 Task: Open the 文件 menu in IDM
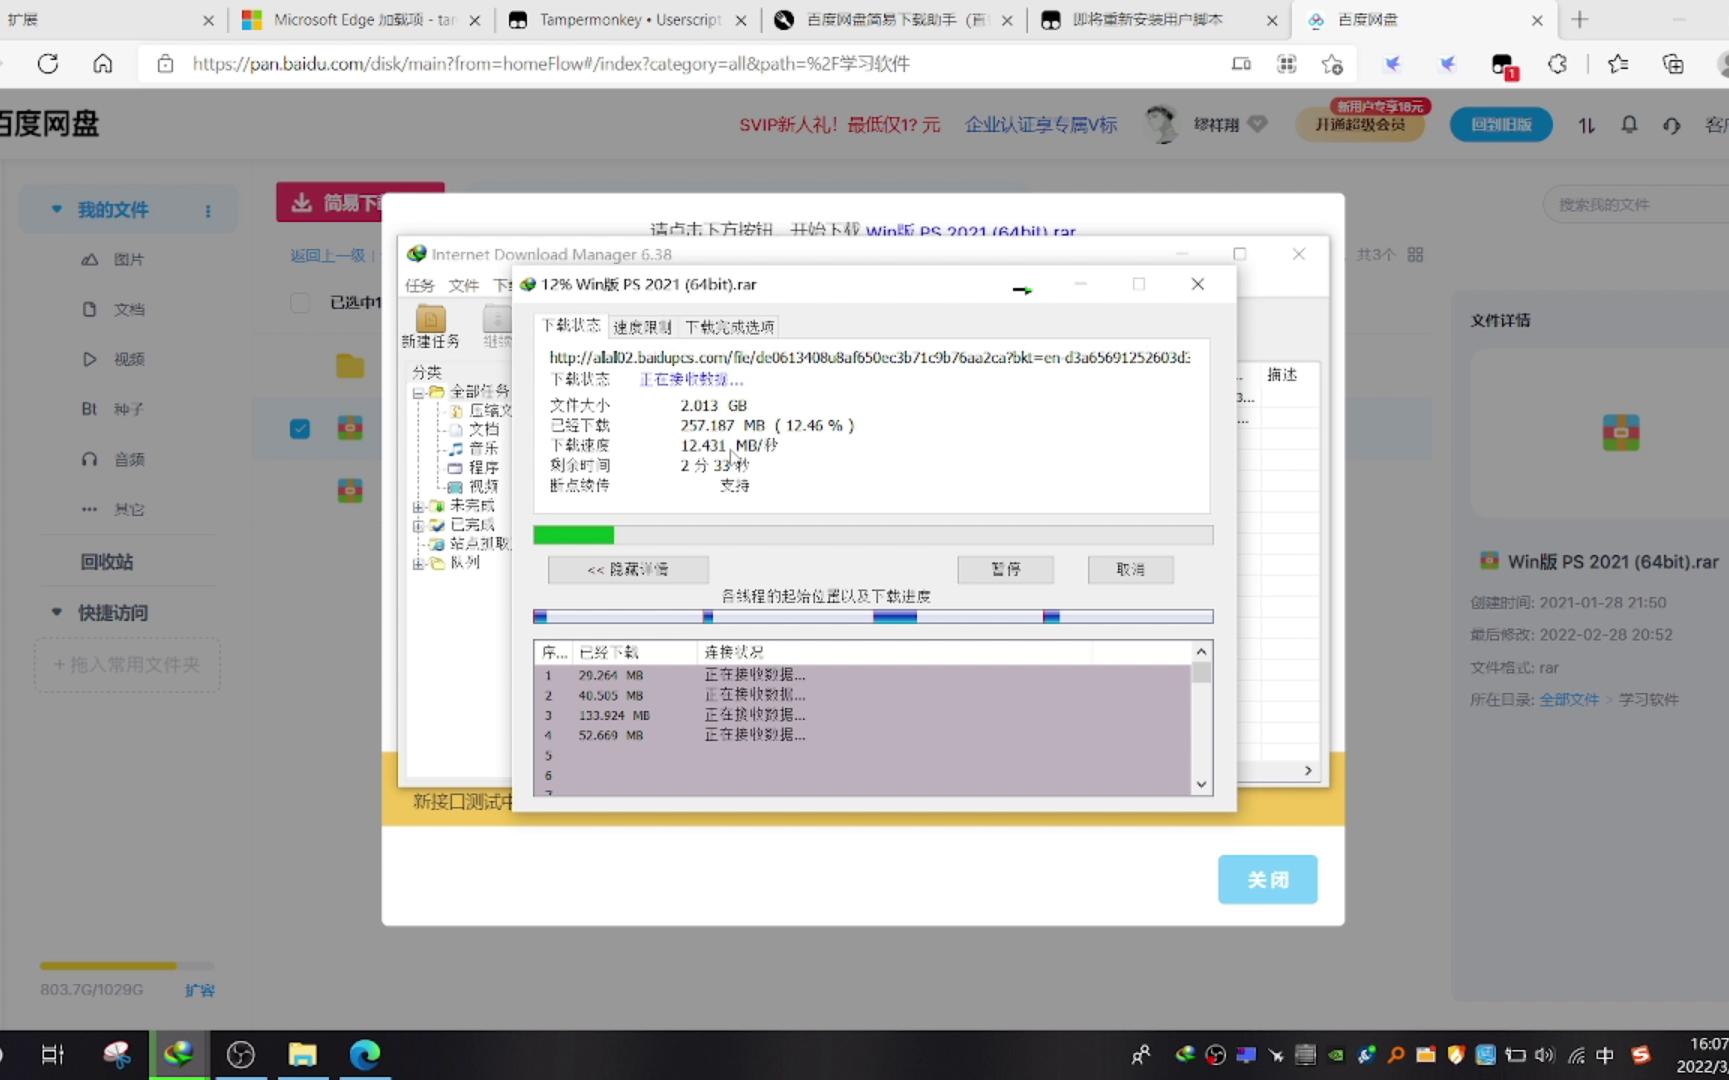coord(463,286)
